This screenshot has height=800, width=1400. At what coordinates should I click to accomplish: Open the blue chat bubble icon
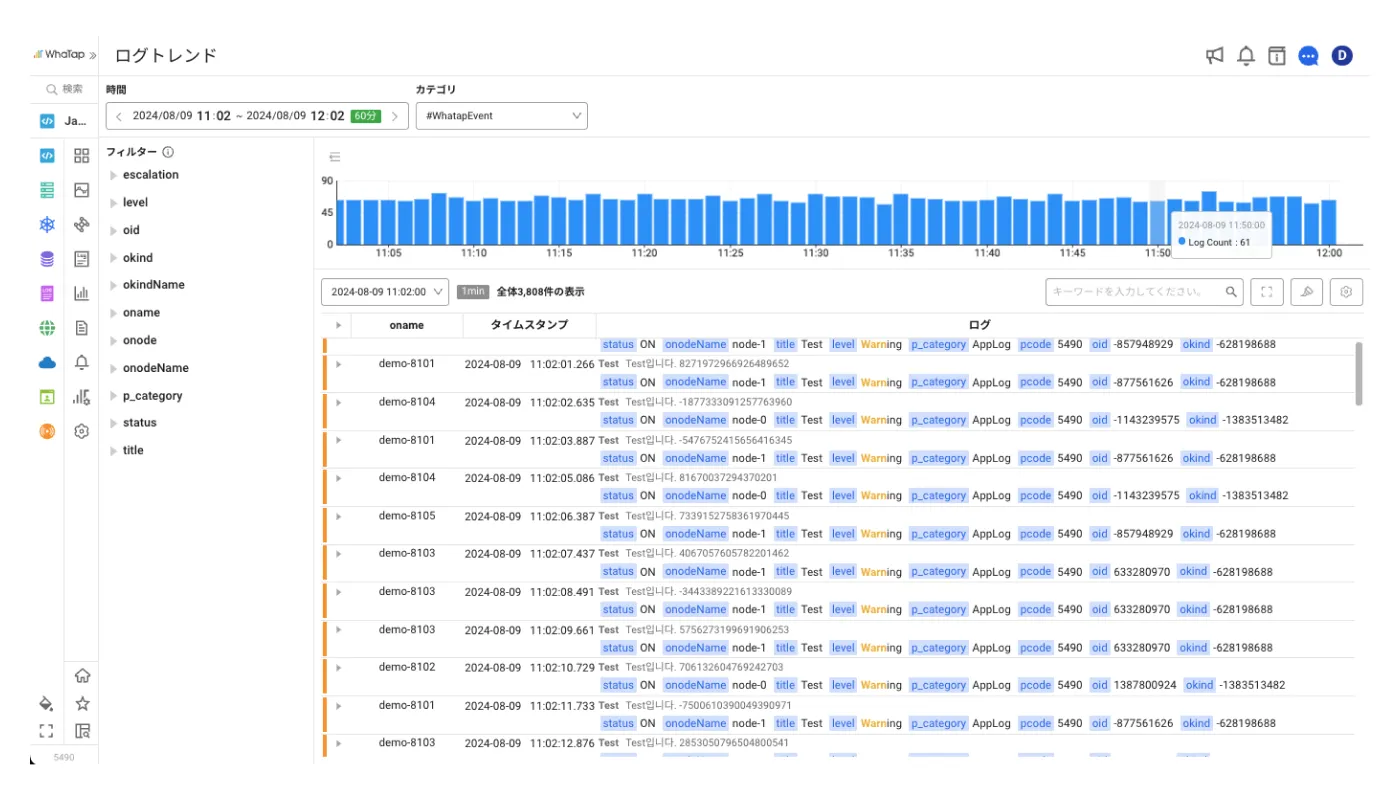click(x=1308, y=56)
